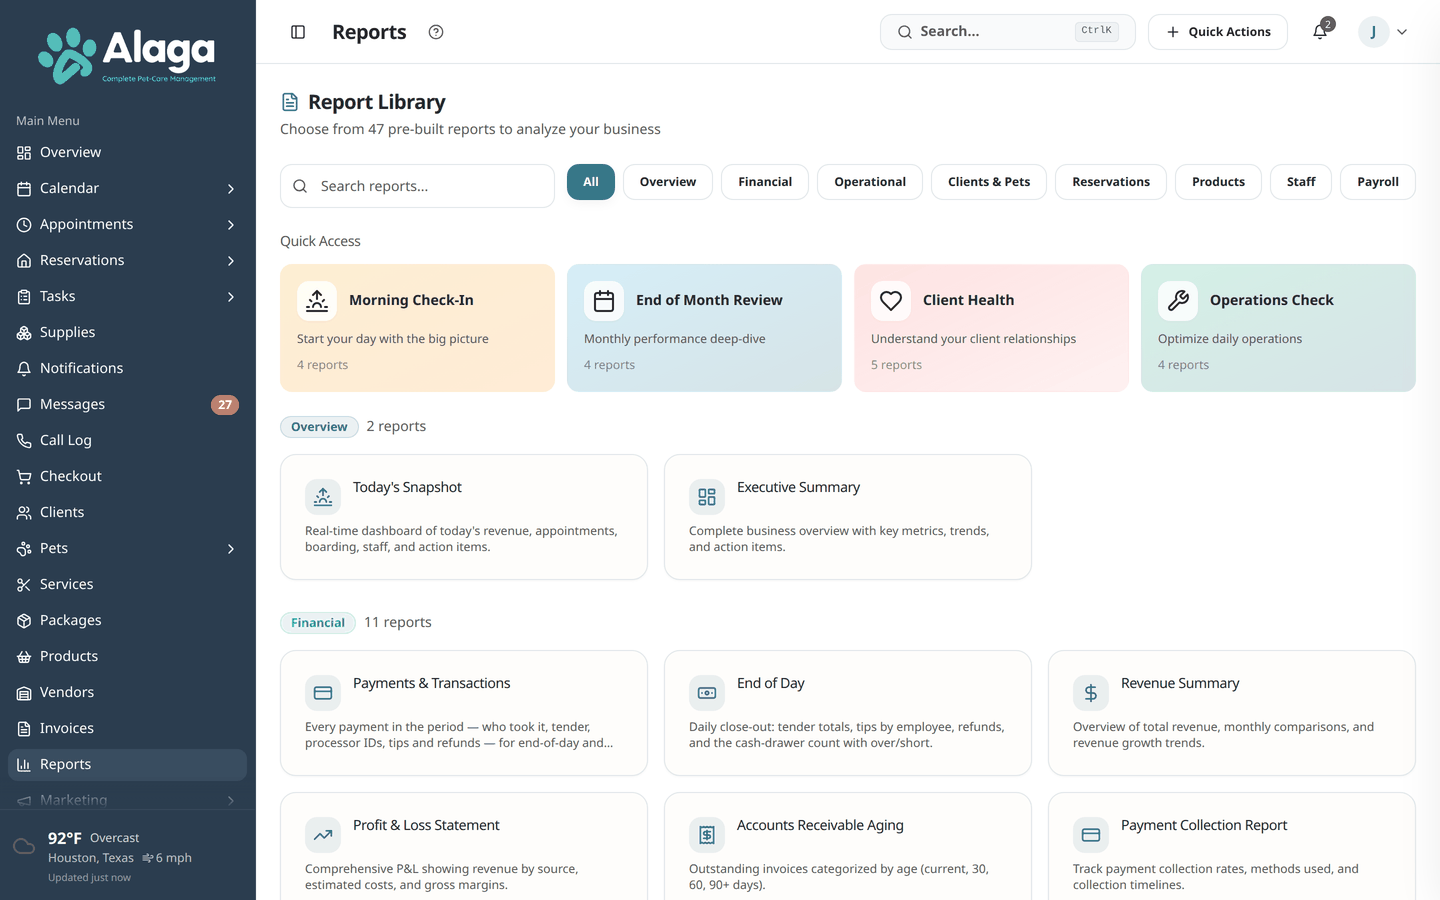Image resolution: width=1440 pixels, height=900 pixels.
Task: Expand the Appointments submenu chevron
Action: pyautogui.click(x=231, y=225)
